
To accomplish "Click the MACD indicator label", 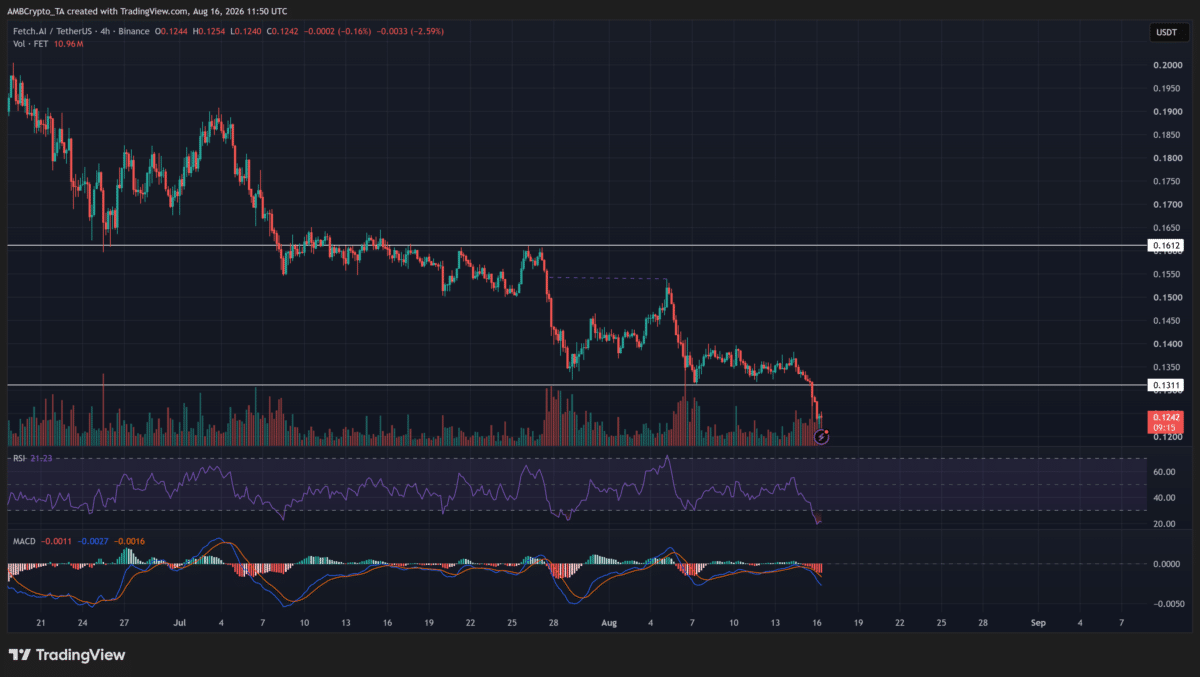I will pyautogui.click(x=23, y=542).
